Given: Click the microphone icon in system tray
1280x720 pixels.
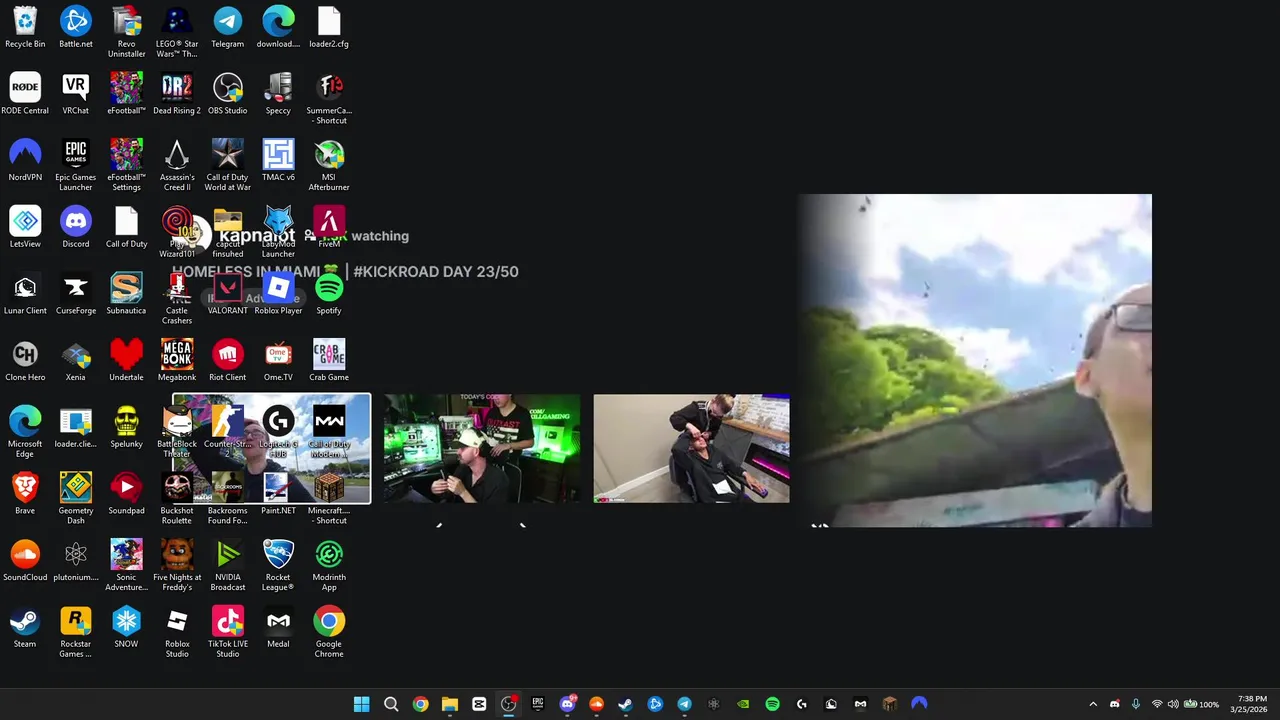Looking at the screenshot, I should point(1136,704).
